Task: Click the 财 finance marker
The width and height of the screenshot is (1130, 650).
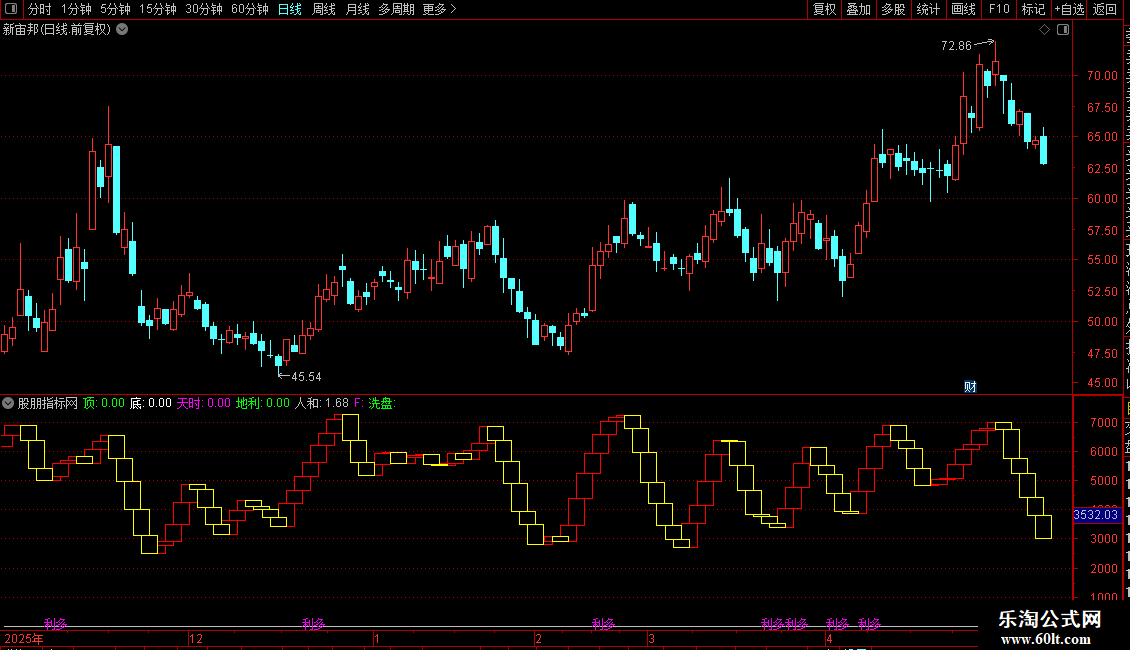Action: [x=970, y=387]
